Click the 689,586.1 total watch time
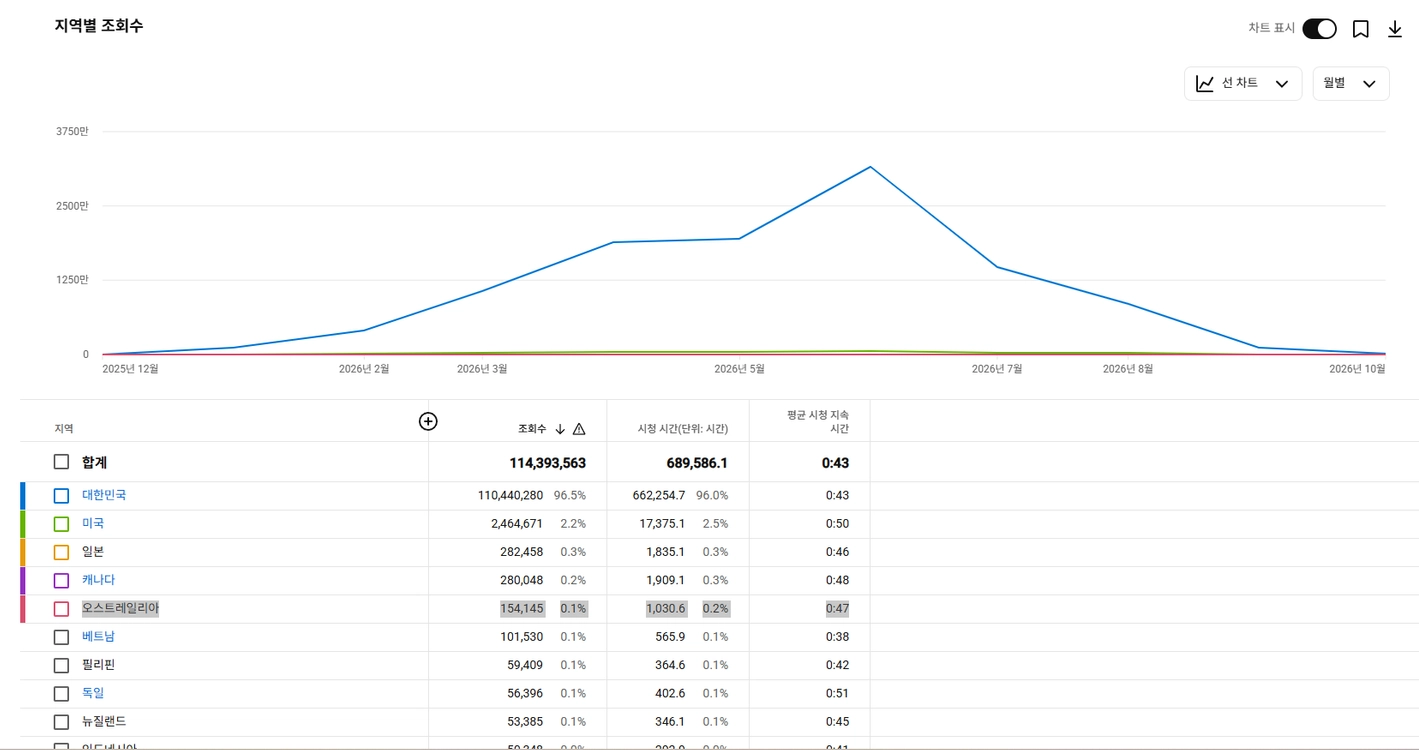The width and height of the screenshot is (1419, 750). click(697, 463)
